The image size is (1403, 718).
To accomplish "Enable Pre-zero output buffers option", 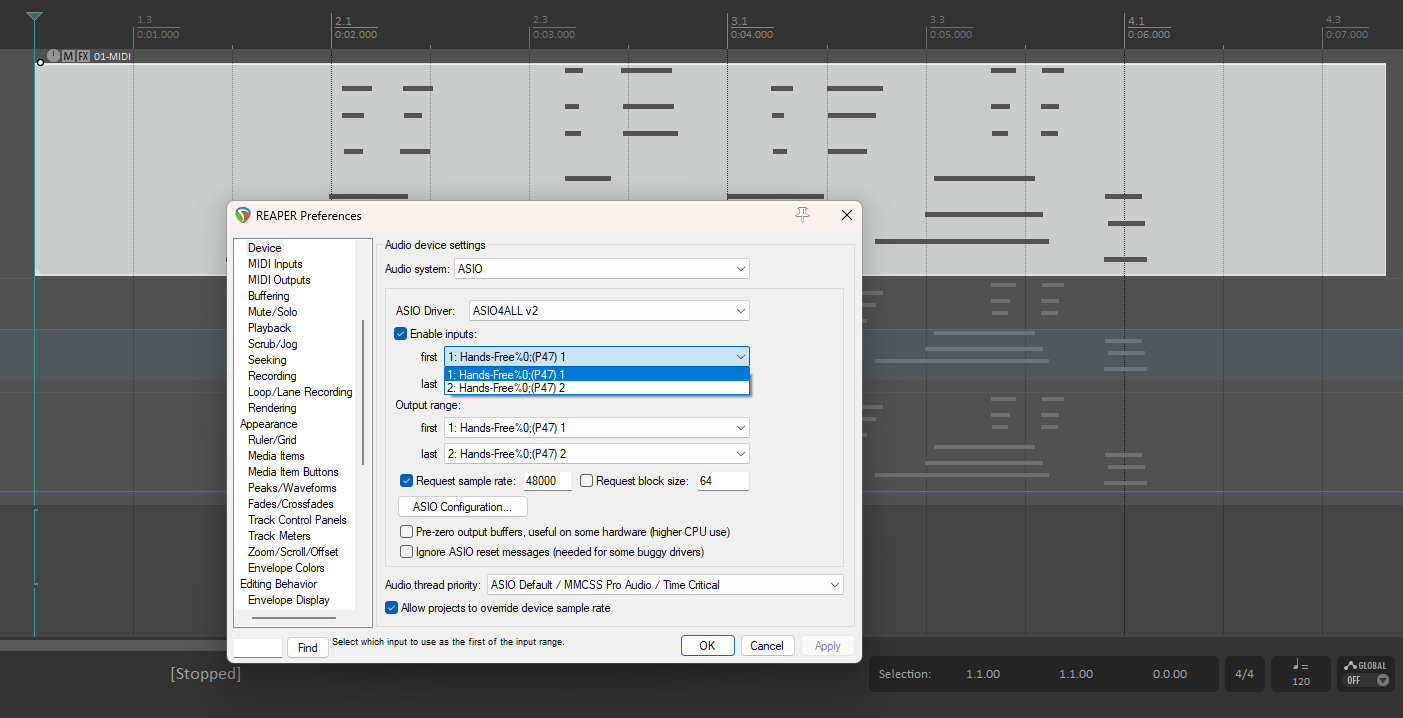I will (x=407, y=532).
